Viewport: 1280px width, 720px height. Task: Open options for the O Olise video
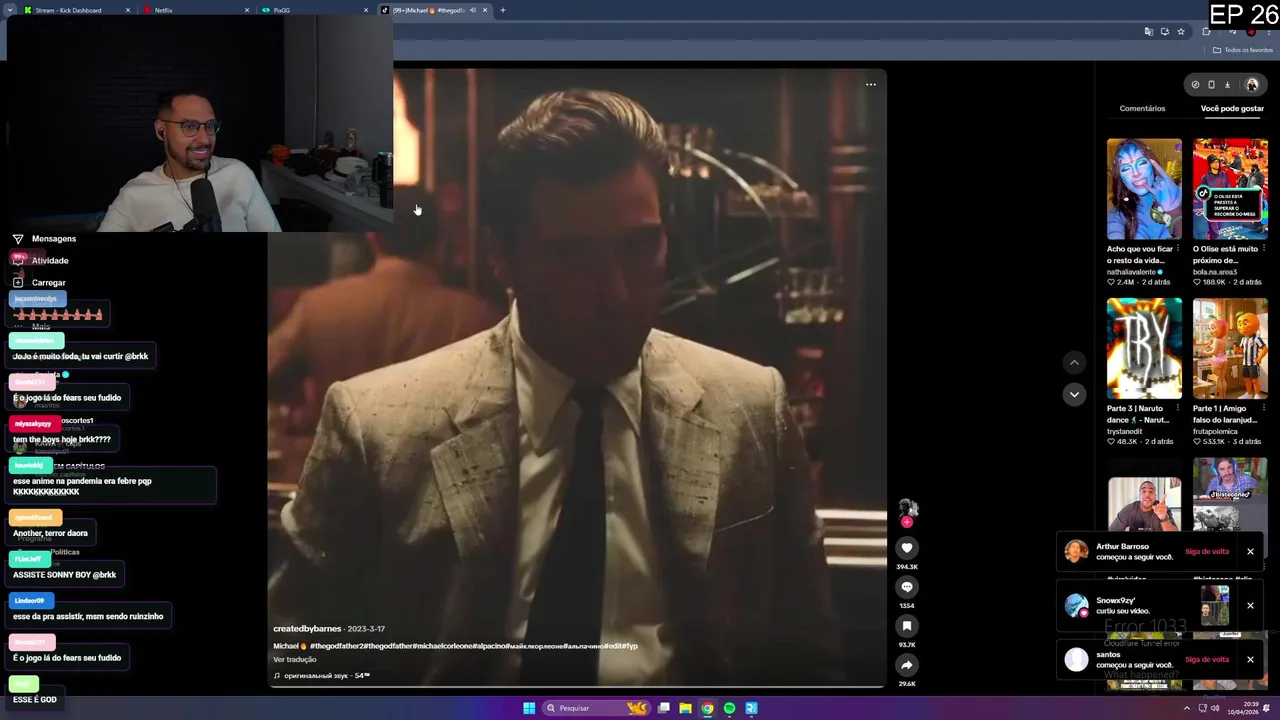(1264, 249)
